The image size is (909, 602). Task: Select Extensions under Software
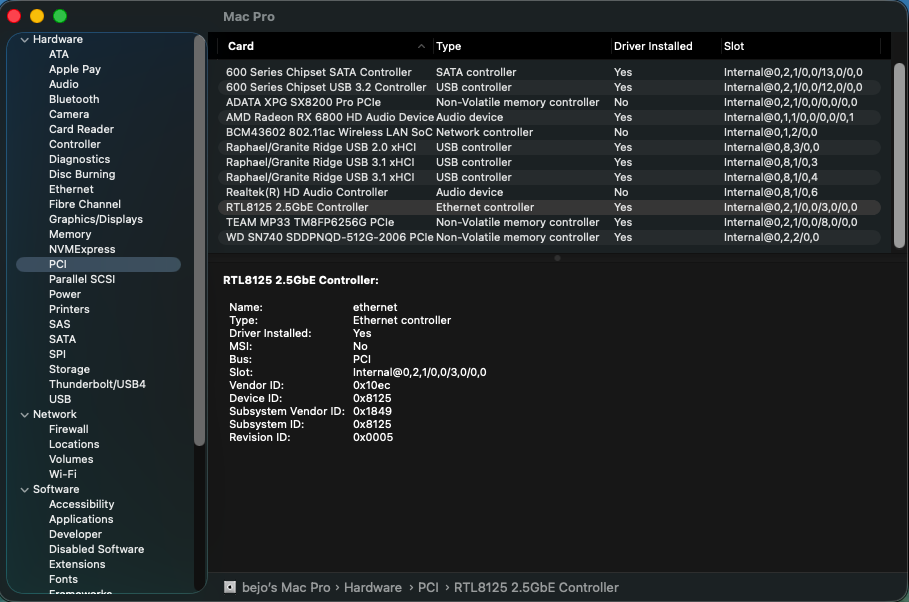77,564
